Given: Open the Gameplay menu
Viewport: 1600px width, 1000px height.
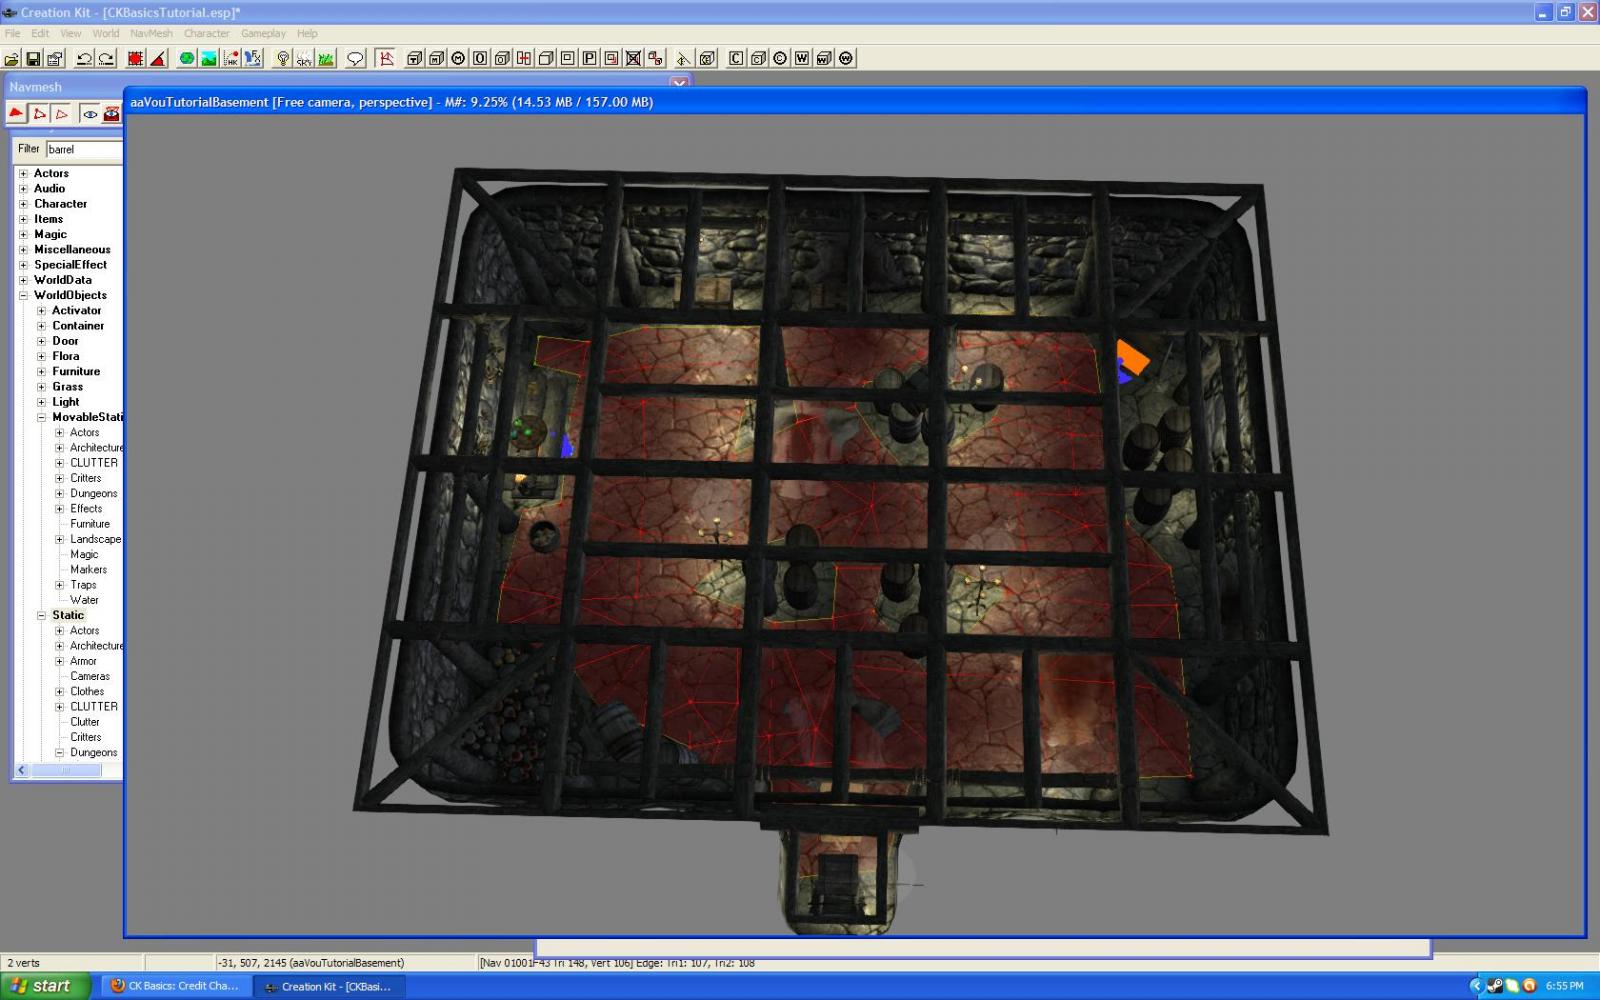Looking at the screenshot, I should [x=263, y=33].
